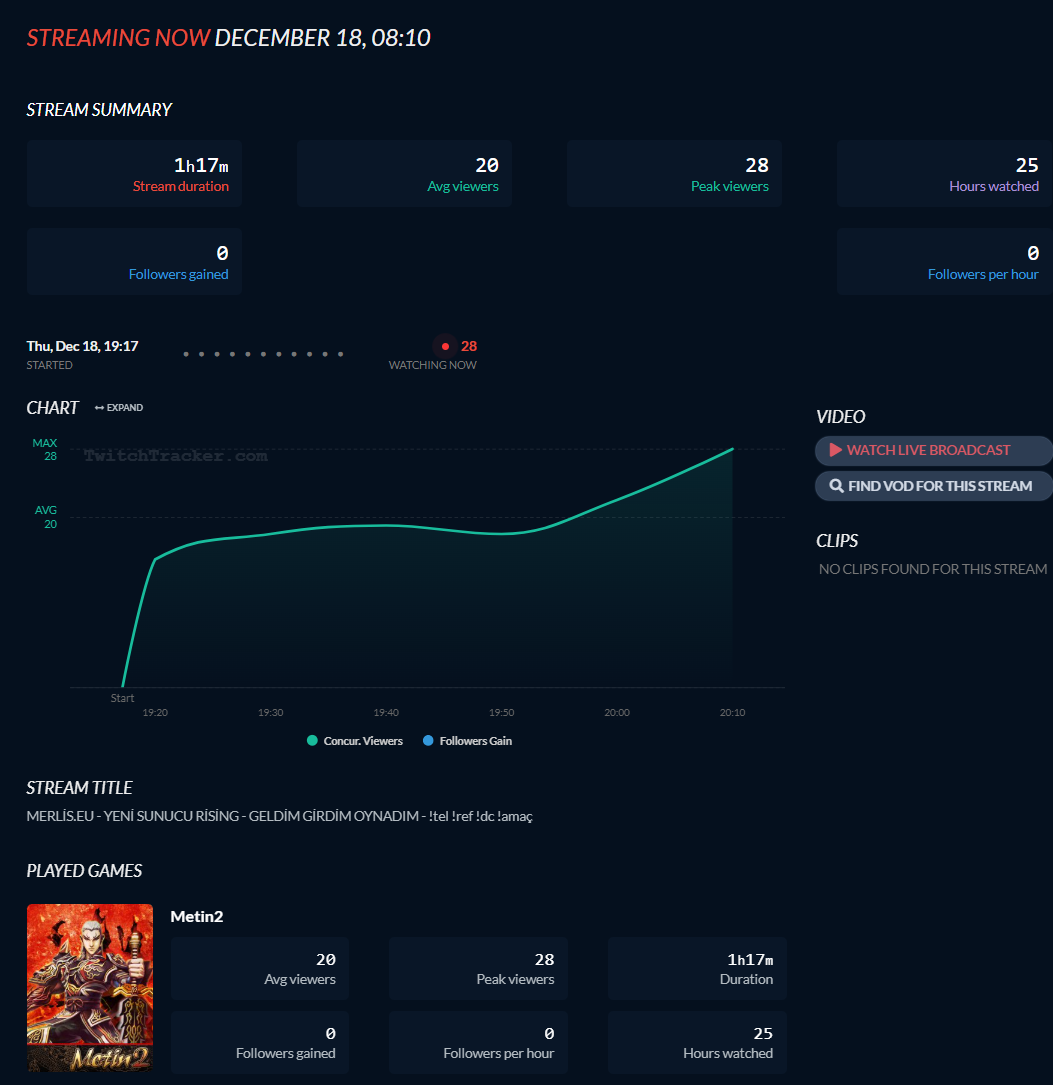Select the Stream duration stat card
This screenshot has height=1085, width=1053.
click(134, 174)
